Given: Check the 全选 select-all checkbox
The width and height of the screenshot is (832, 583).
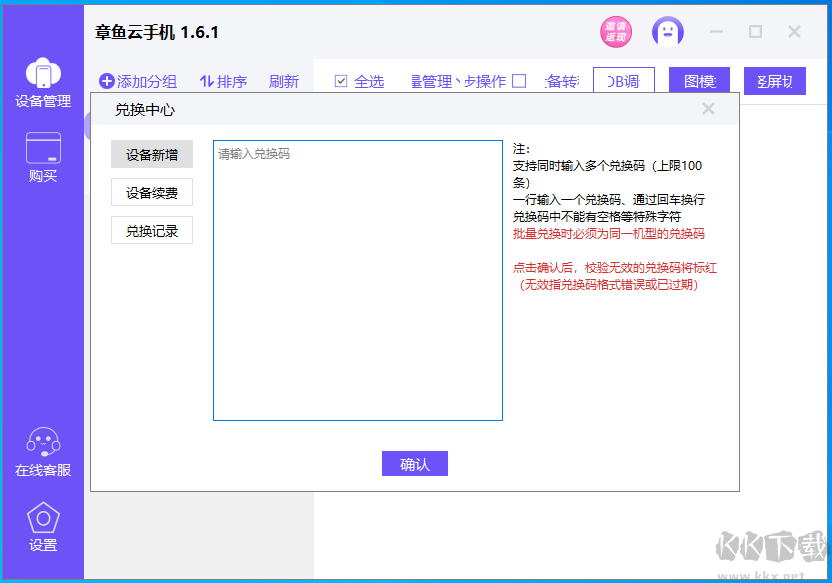Looking at the screenshot, I should point(341,80).
